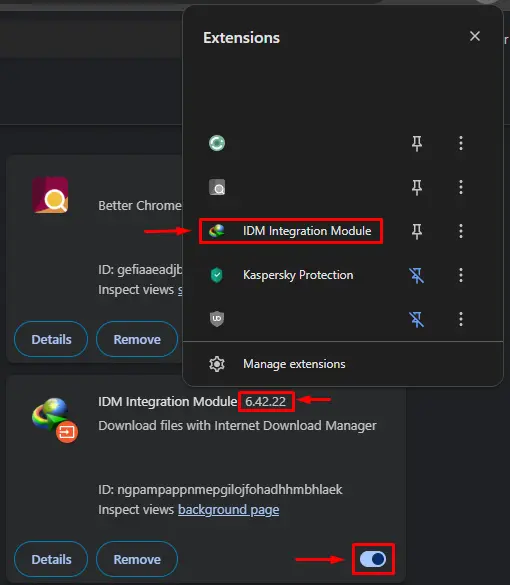The width and height of the screenshot is (510, 585).
Task: Open more options for green circular extension
Action: [x=461, y=143]
